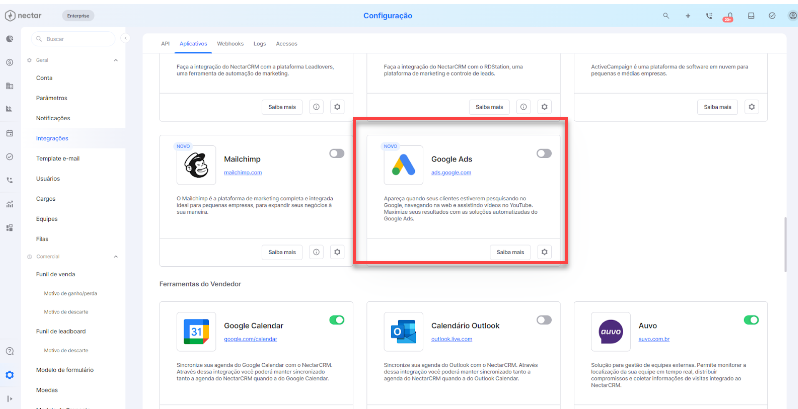Screen dimensions: 798x409
Task: Open the search magnifier in top bar
Action: pos(666,16)
